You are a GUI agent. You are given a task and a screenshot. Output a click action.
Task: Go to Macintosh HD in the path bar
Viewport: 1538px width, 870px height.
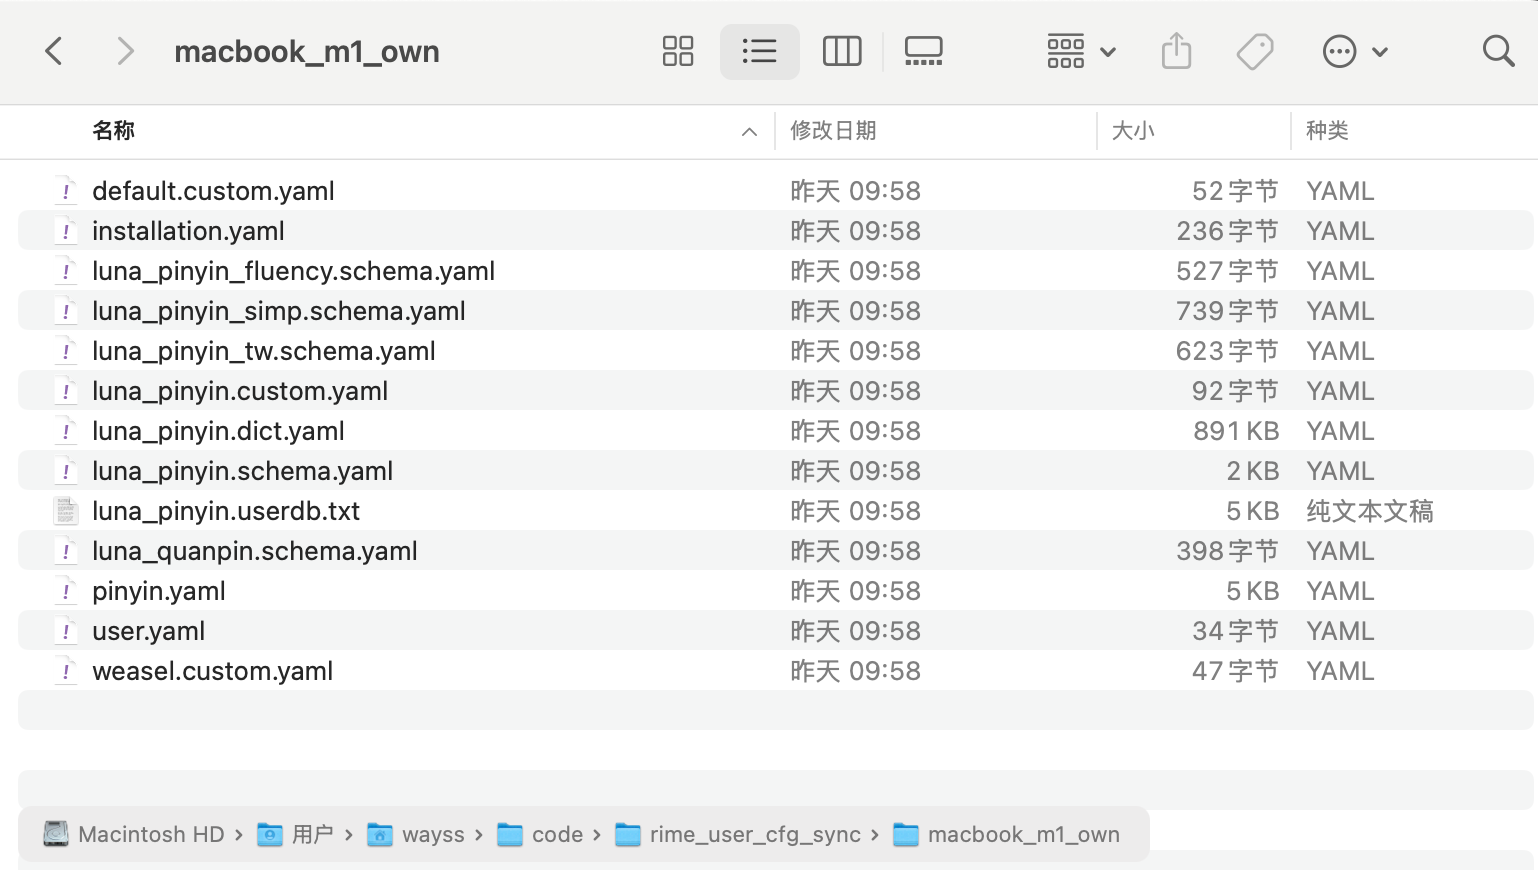click(x=134, y=834)
